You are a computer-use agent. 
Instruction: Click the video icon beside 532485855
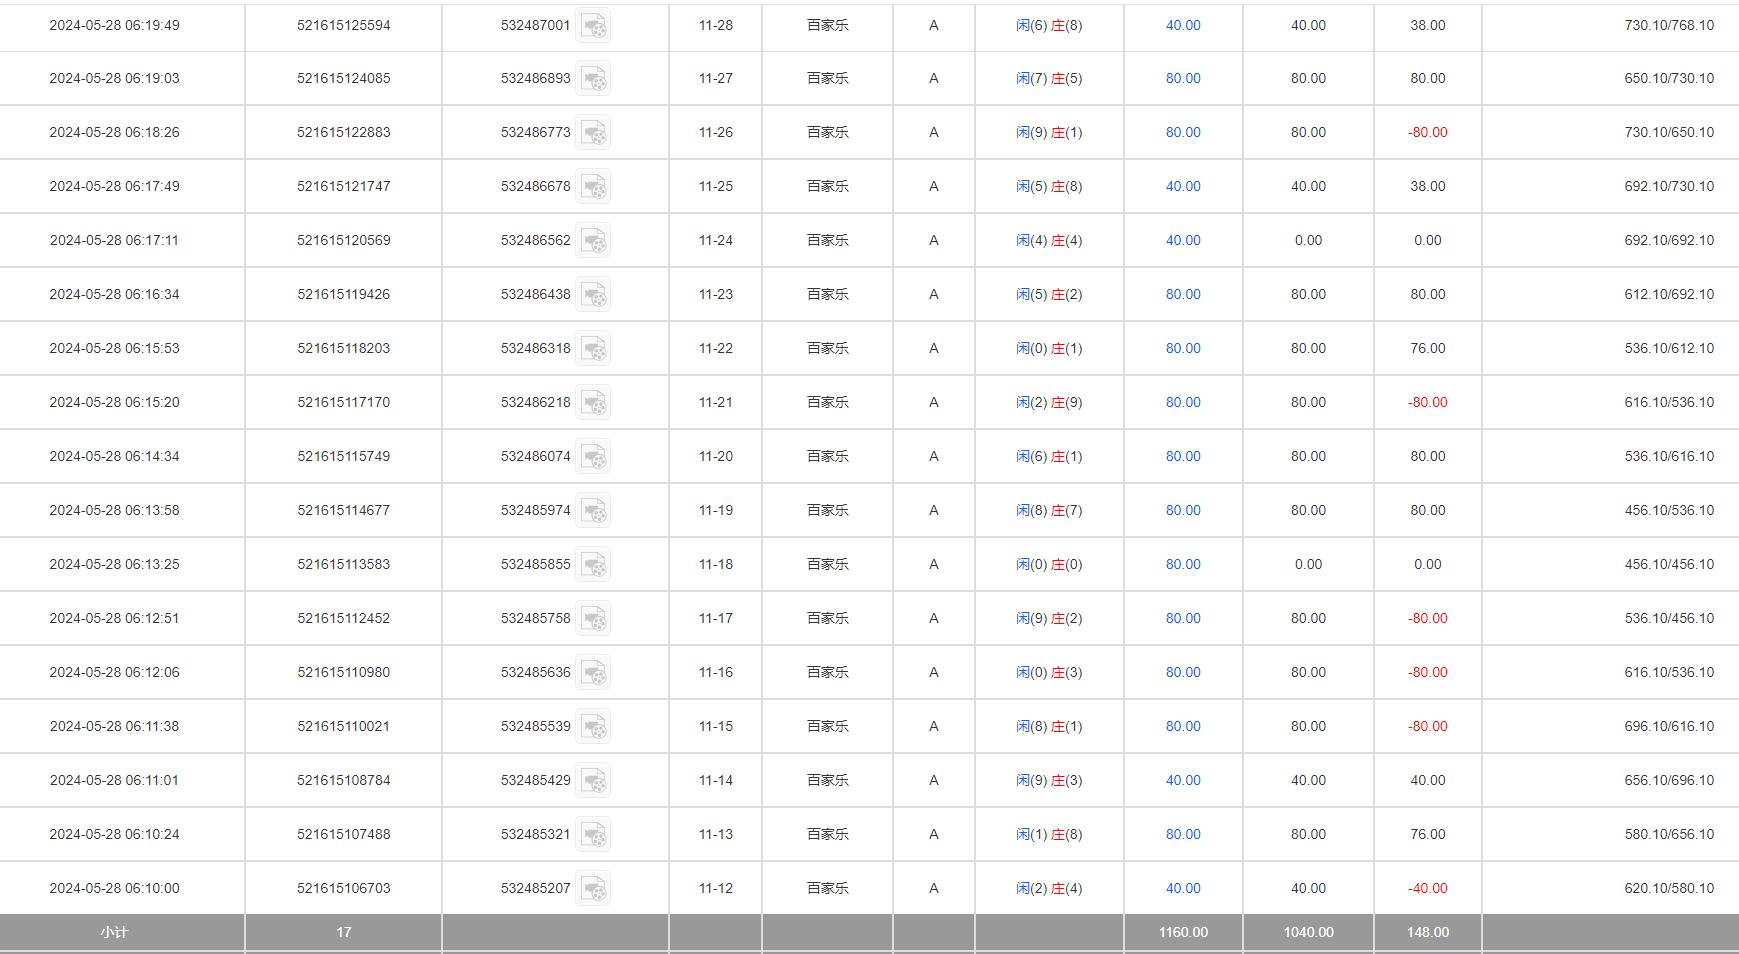[x=593, y=565]
